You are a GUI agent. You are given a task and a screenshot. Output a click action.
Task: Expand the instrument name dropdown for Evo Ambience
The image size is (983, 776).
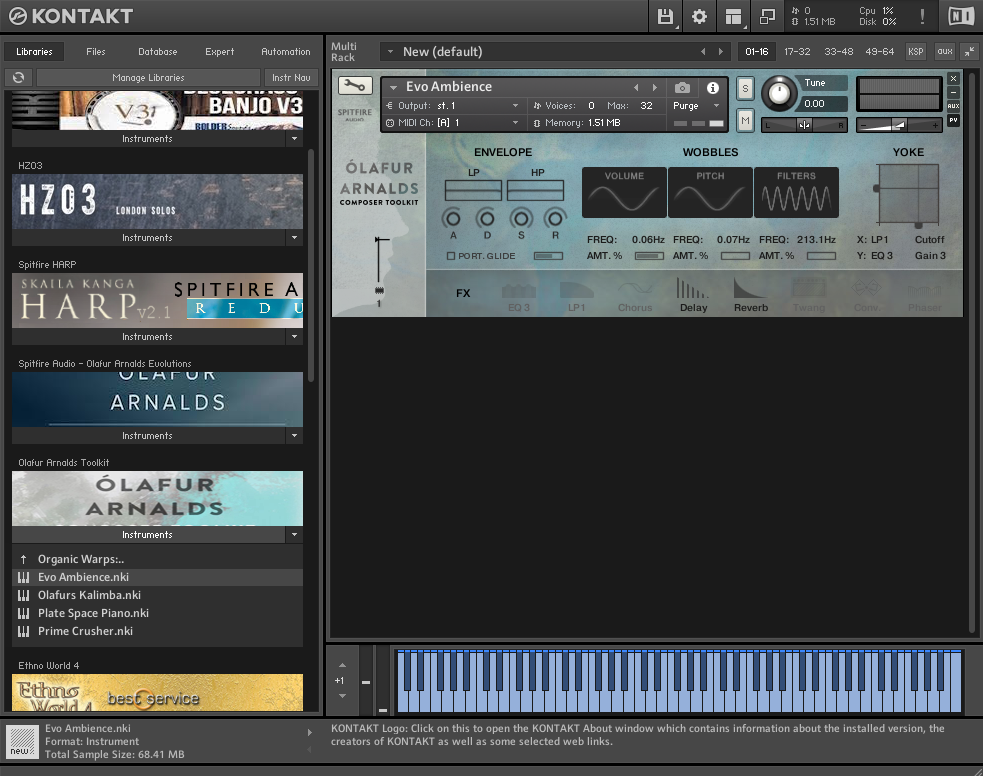(x=394, y=87)
